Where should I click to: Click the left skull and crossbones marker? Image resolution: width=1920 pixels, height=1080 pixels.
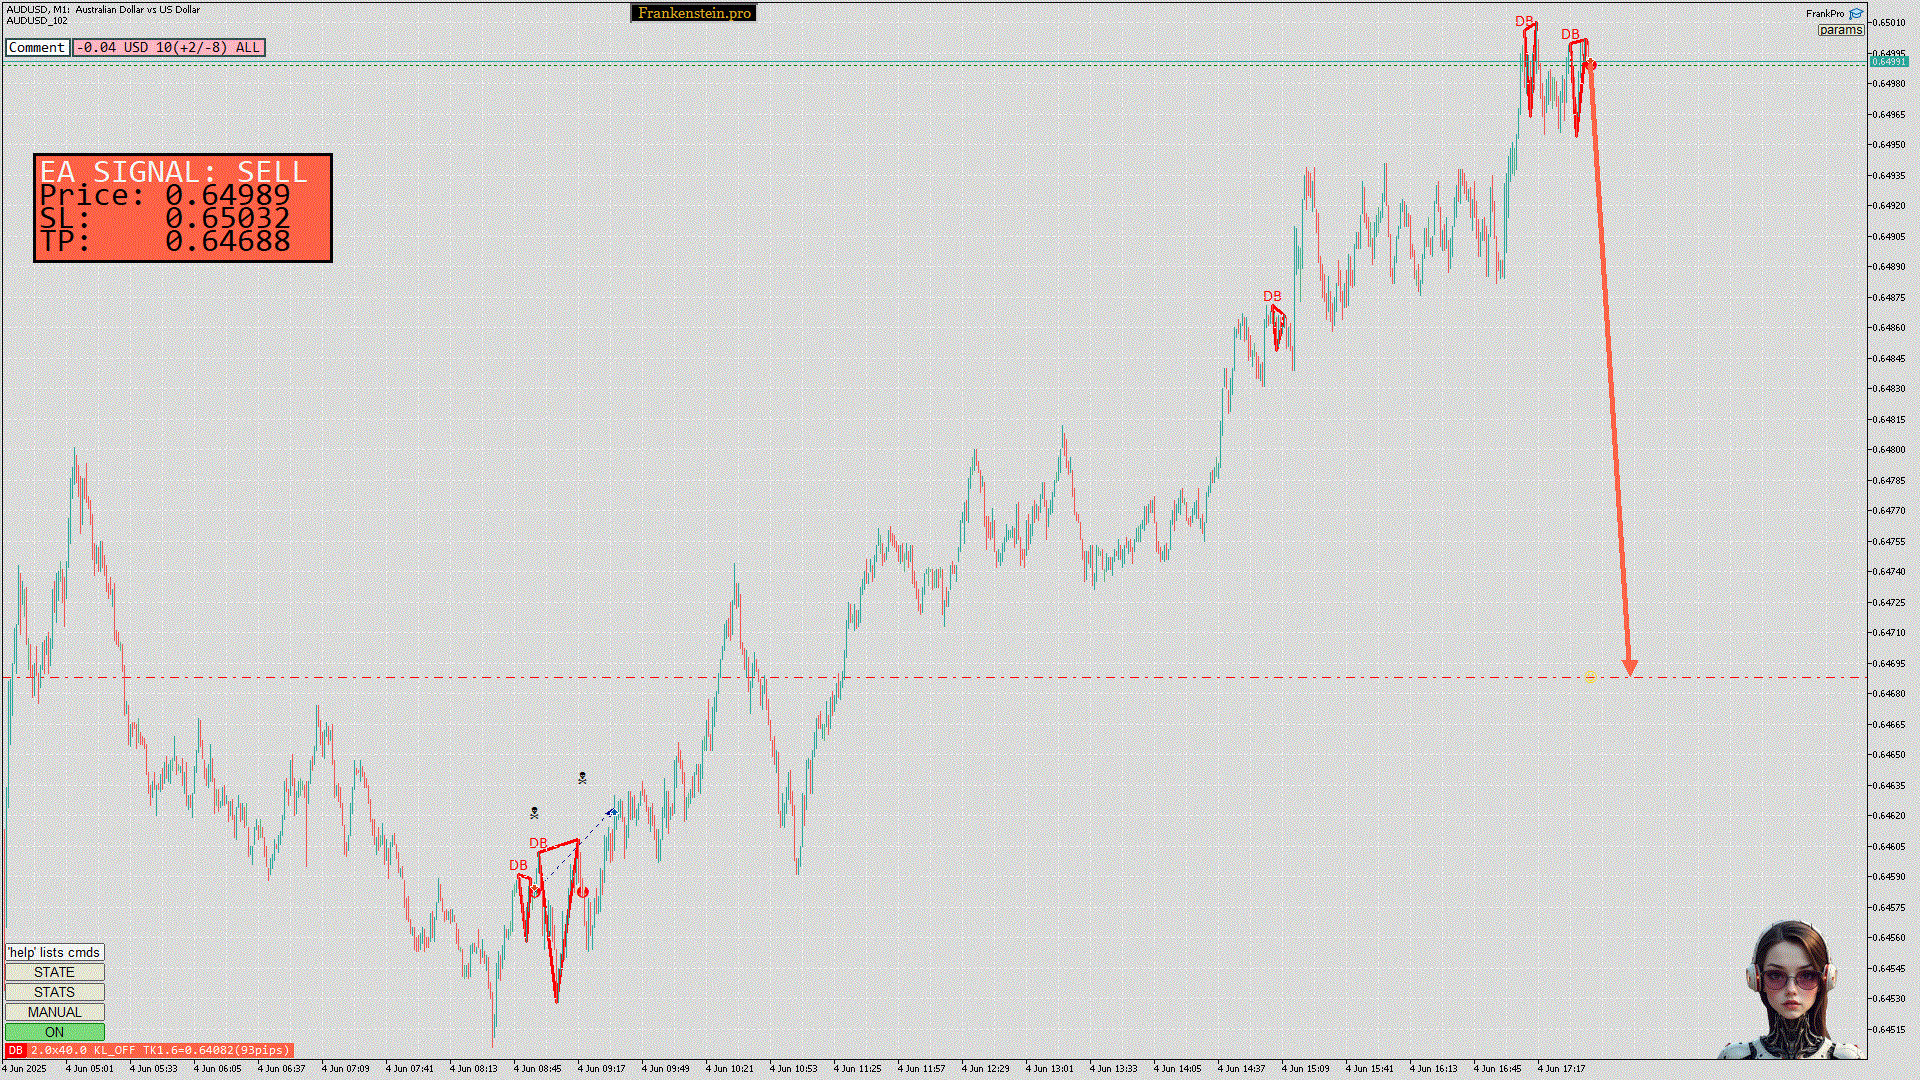(534, 813)
